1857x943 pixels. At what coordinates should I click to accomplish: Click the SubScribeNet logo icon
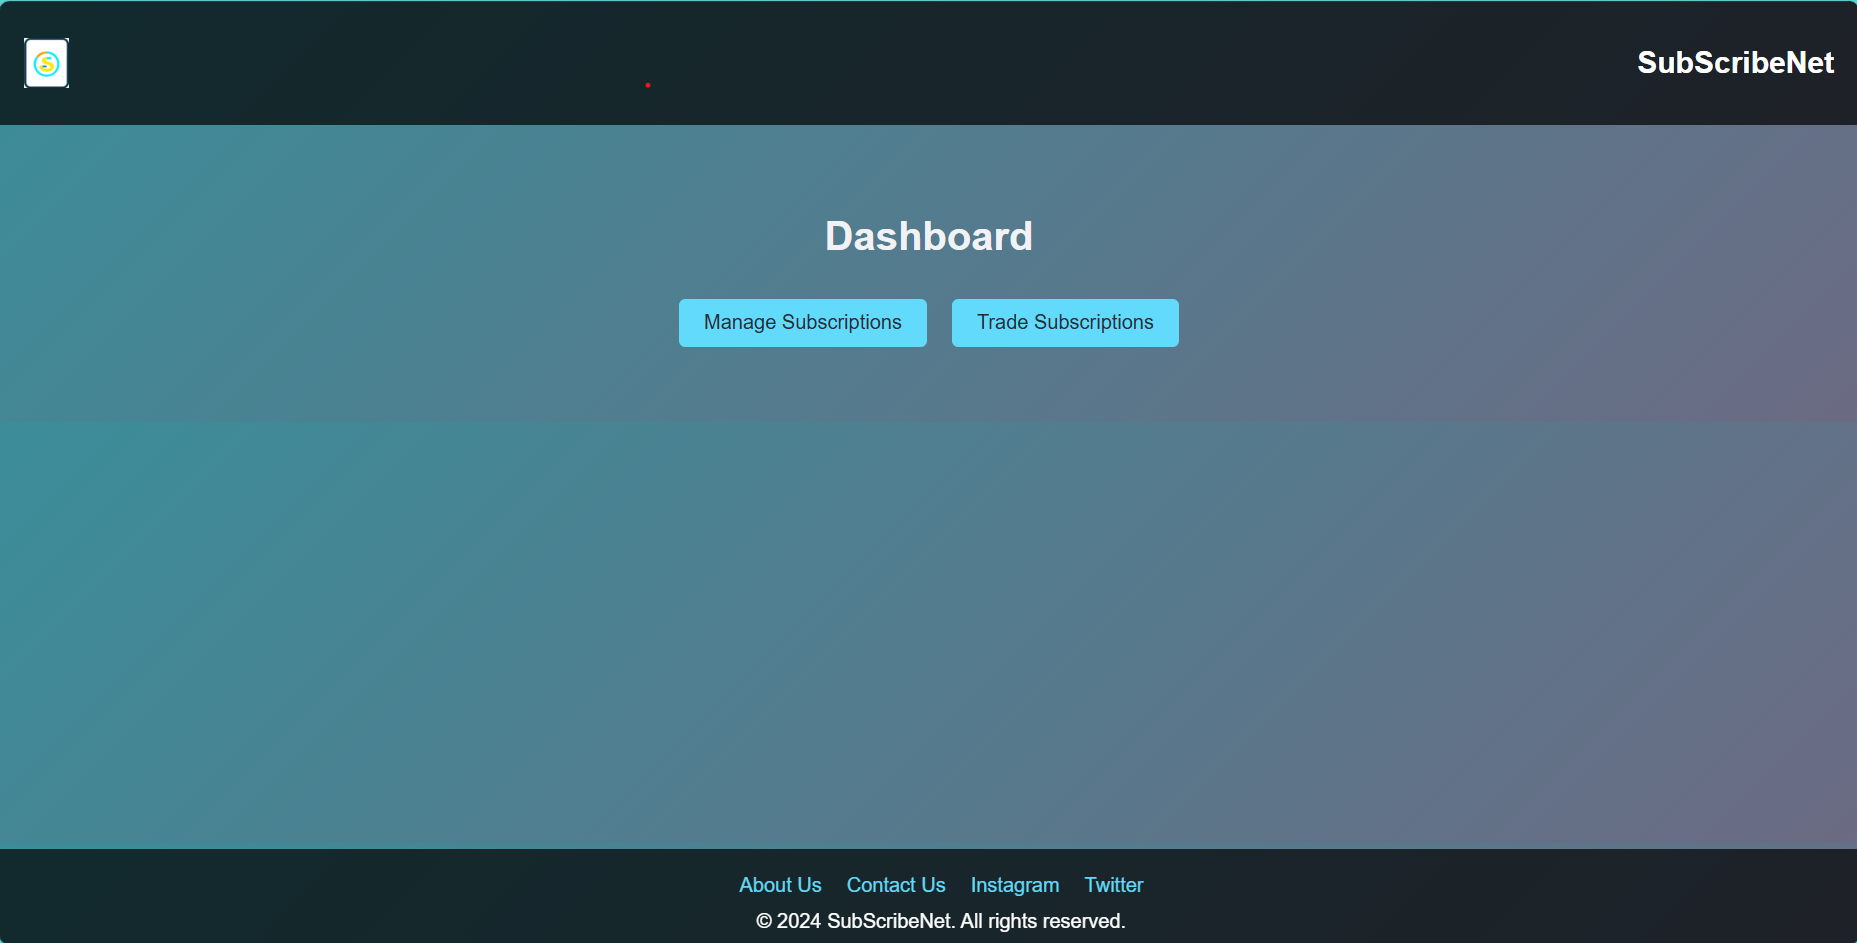click(x=46, y=63)
